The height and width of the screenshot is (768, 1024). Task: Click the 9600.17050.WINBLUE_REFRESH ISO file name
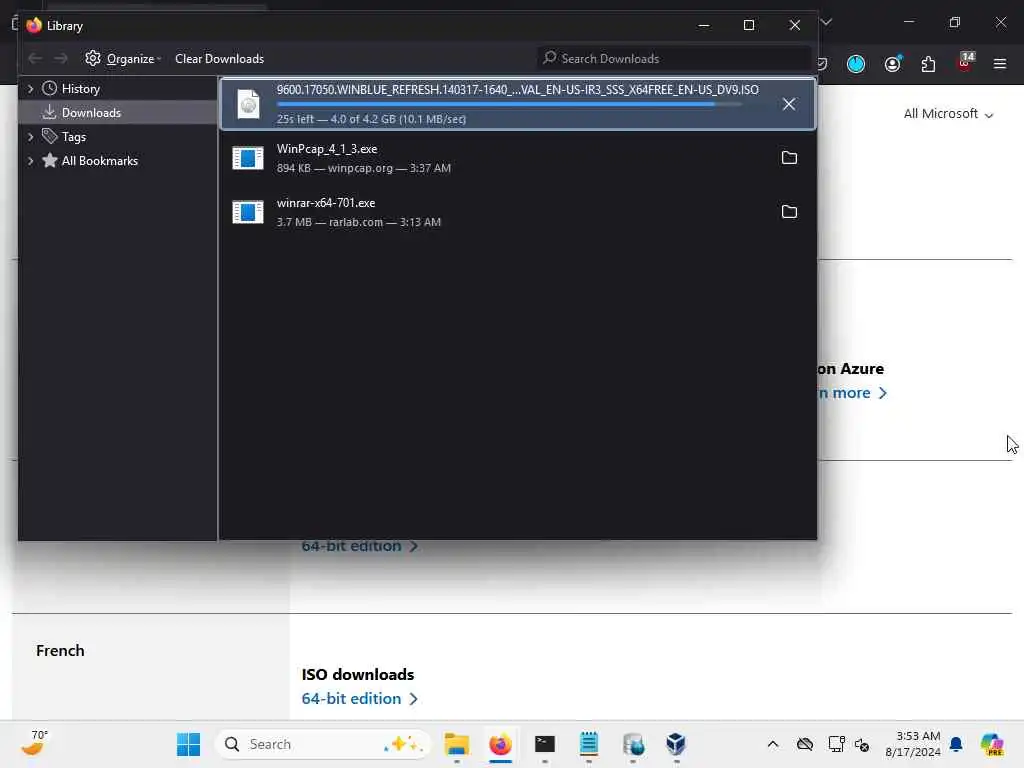click(518, 89)
